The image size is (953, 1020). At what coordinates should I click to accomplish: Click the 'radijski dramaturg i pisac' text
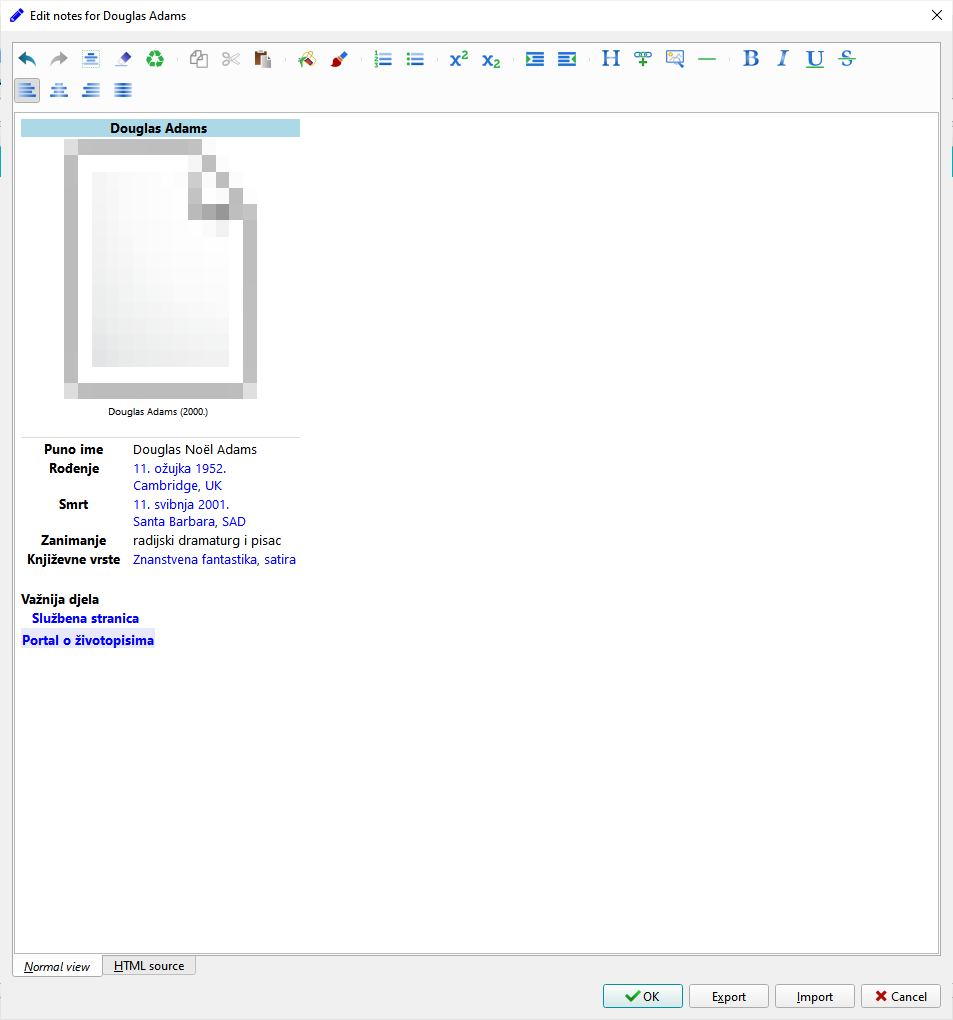[x=207, y=541]
